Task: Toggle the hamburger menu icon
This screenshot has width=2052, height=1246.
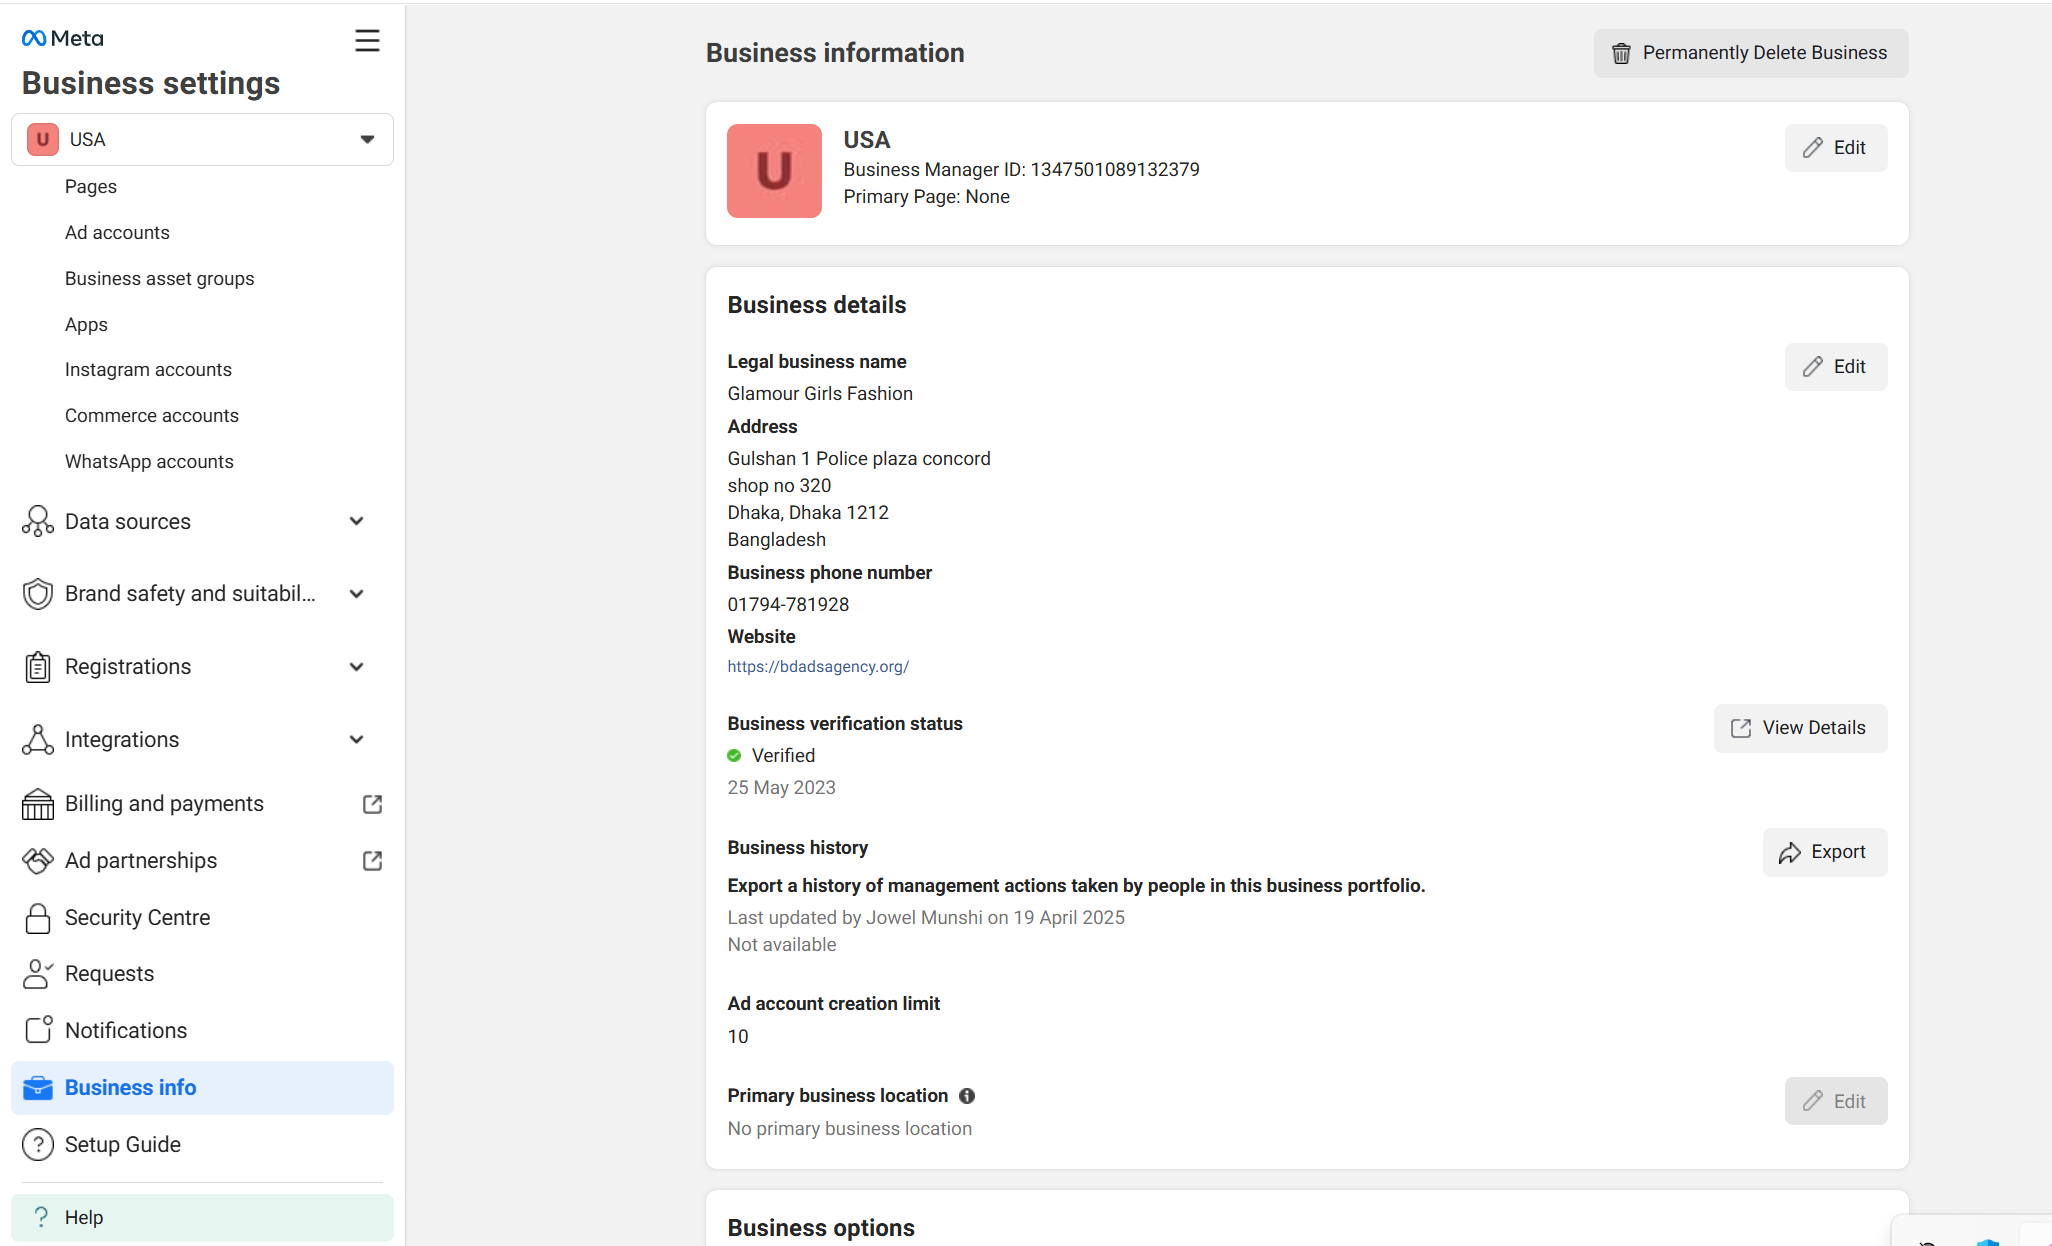Action: 367,40
